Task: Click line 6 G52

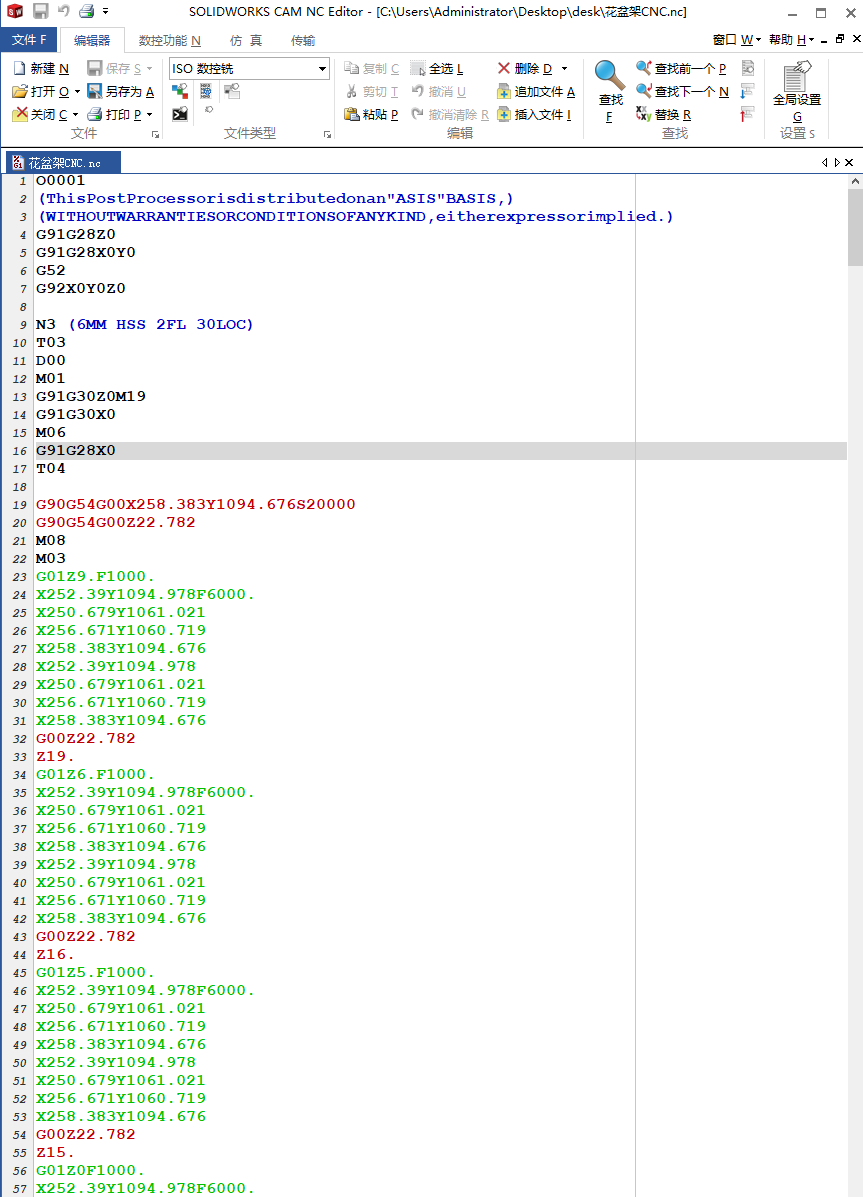Action: coord(50,270)
